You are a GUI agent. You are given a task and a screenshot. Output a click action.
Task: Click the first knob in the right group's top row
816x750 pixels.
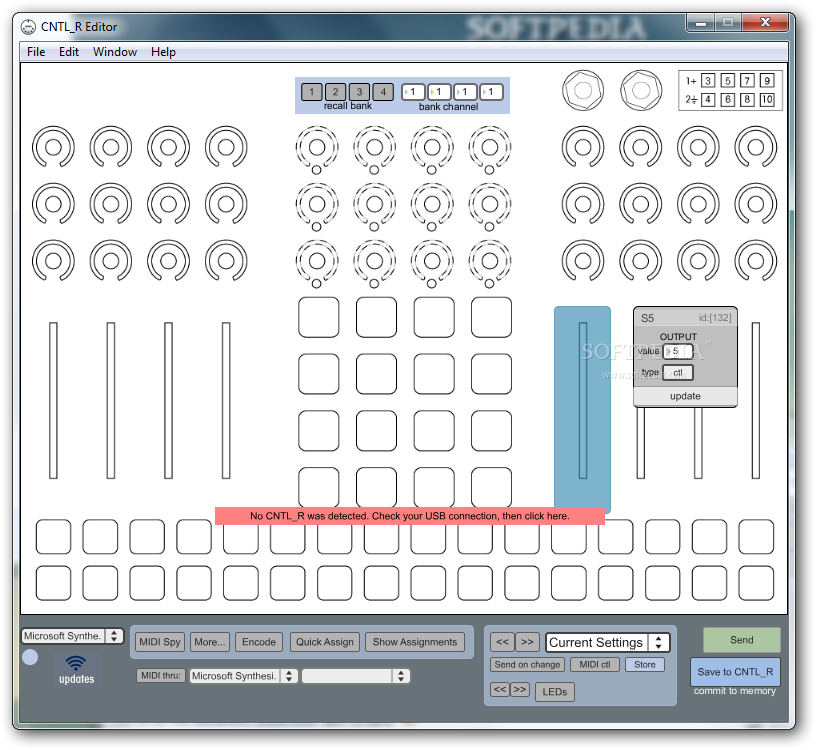[x=583, y=147]
